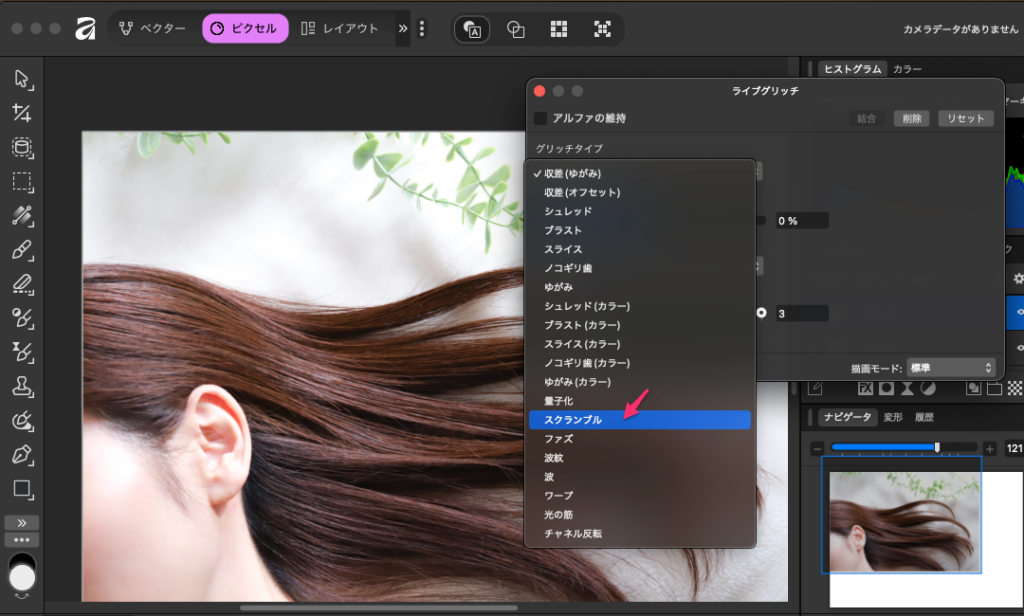Switch to the カラー panel tab

coord(907,69)
